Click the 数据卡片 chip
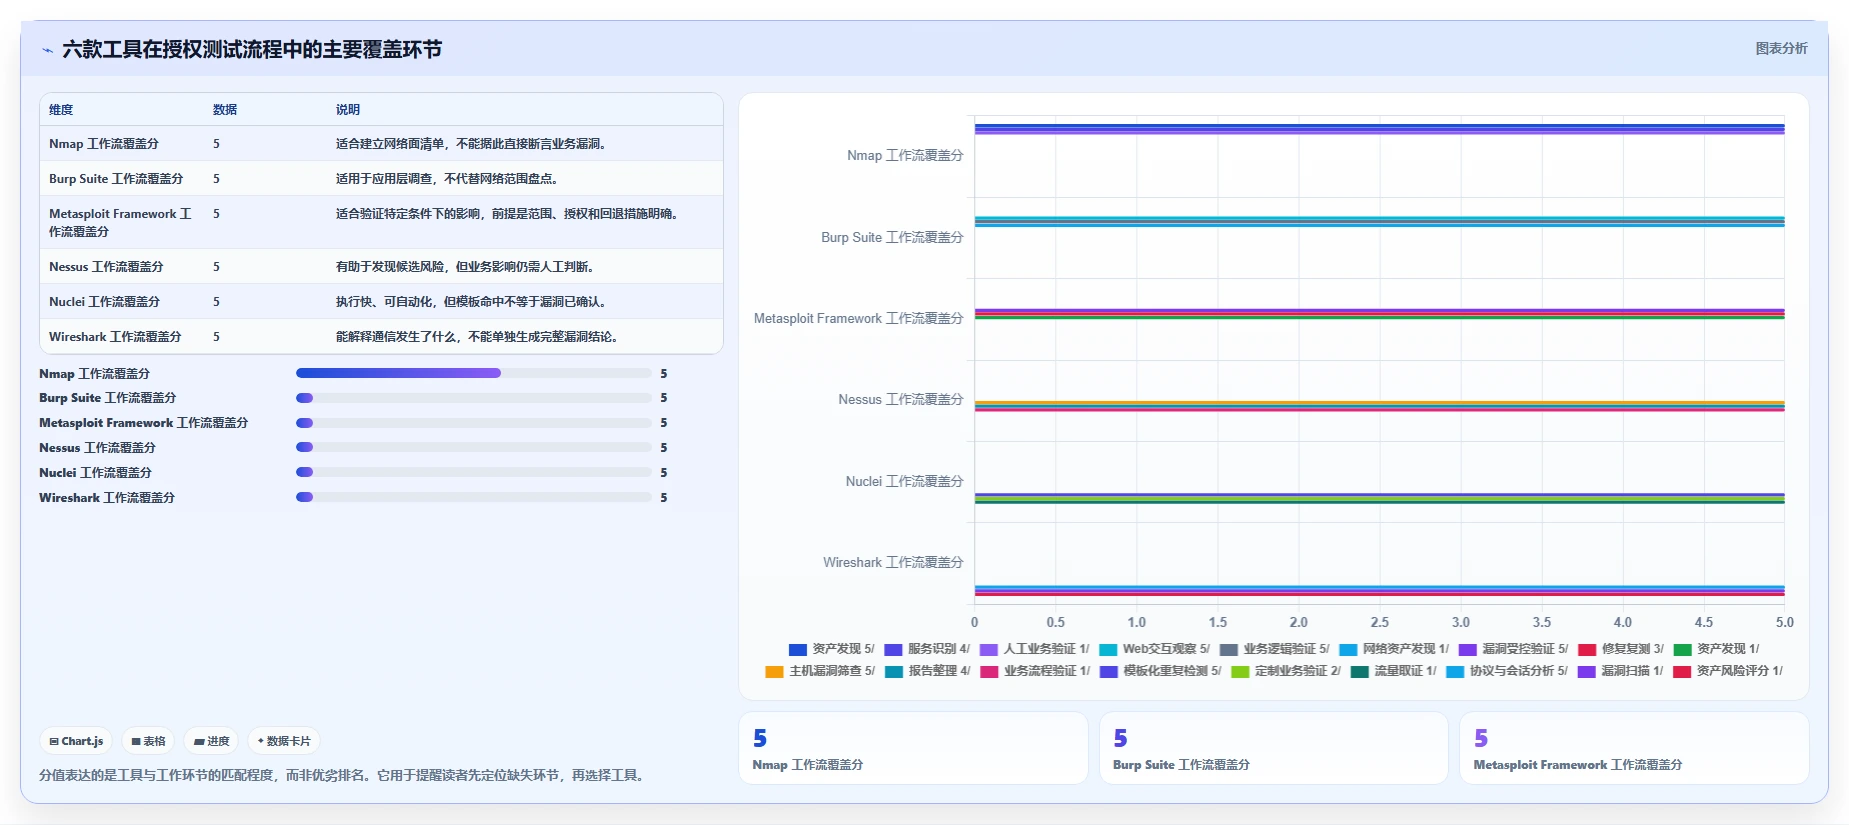1849x825 pixels. pos(284,741)
